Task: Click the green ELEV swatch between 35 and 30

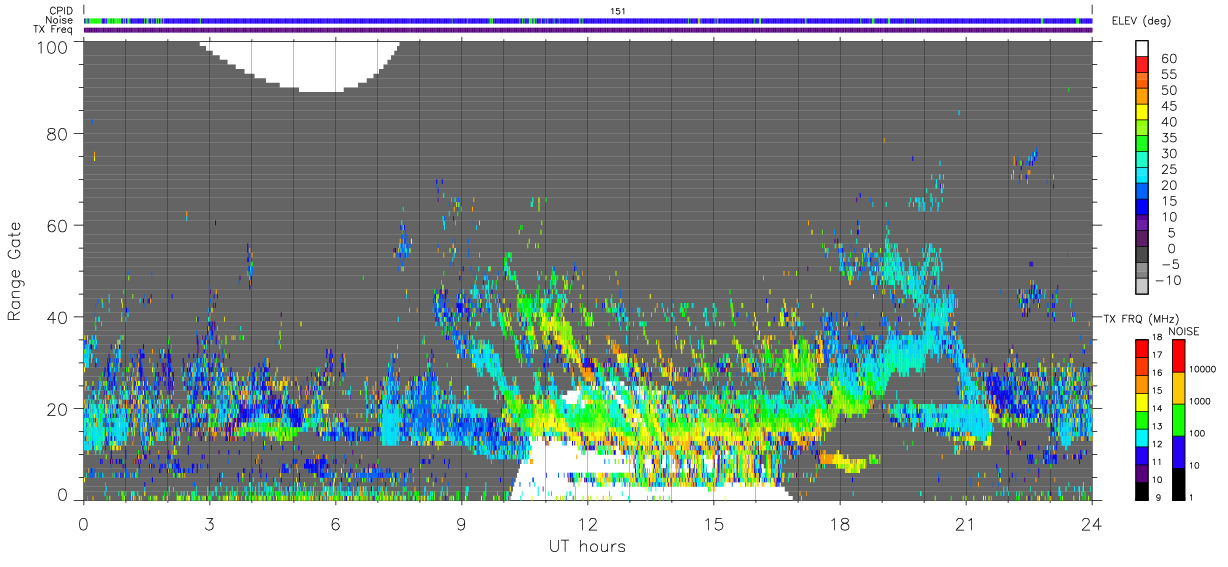Action: point(1142,143)
